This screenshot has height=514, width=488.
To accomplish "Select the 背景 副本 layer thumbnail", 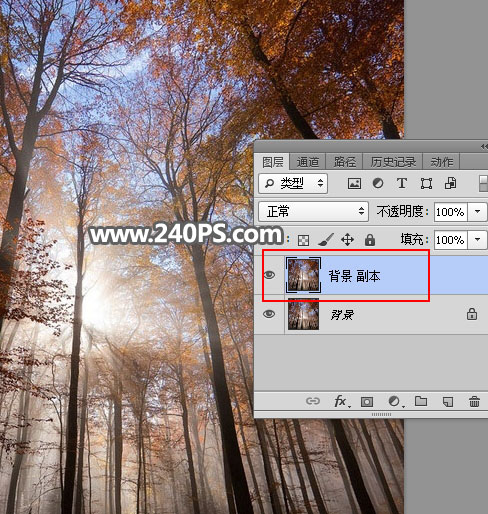I will [x=303, y=275].
